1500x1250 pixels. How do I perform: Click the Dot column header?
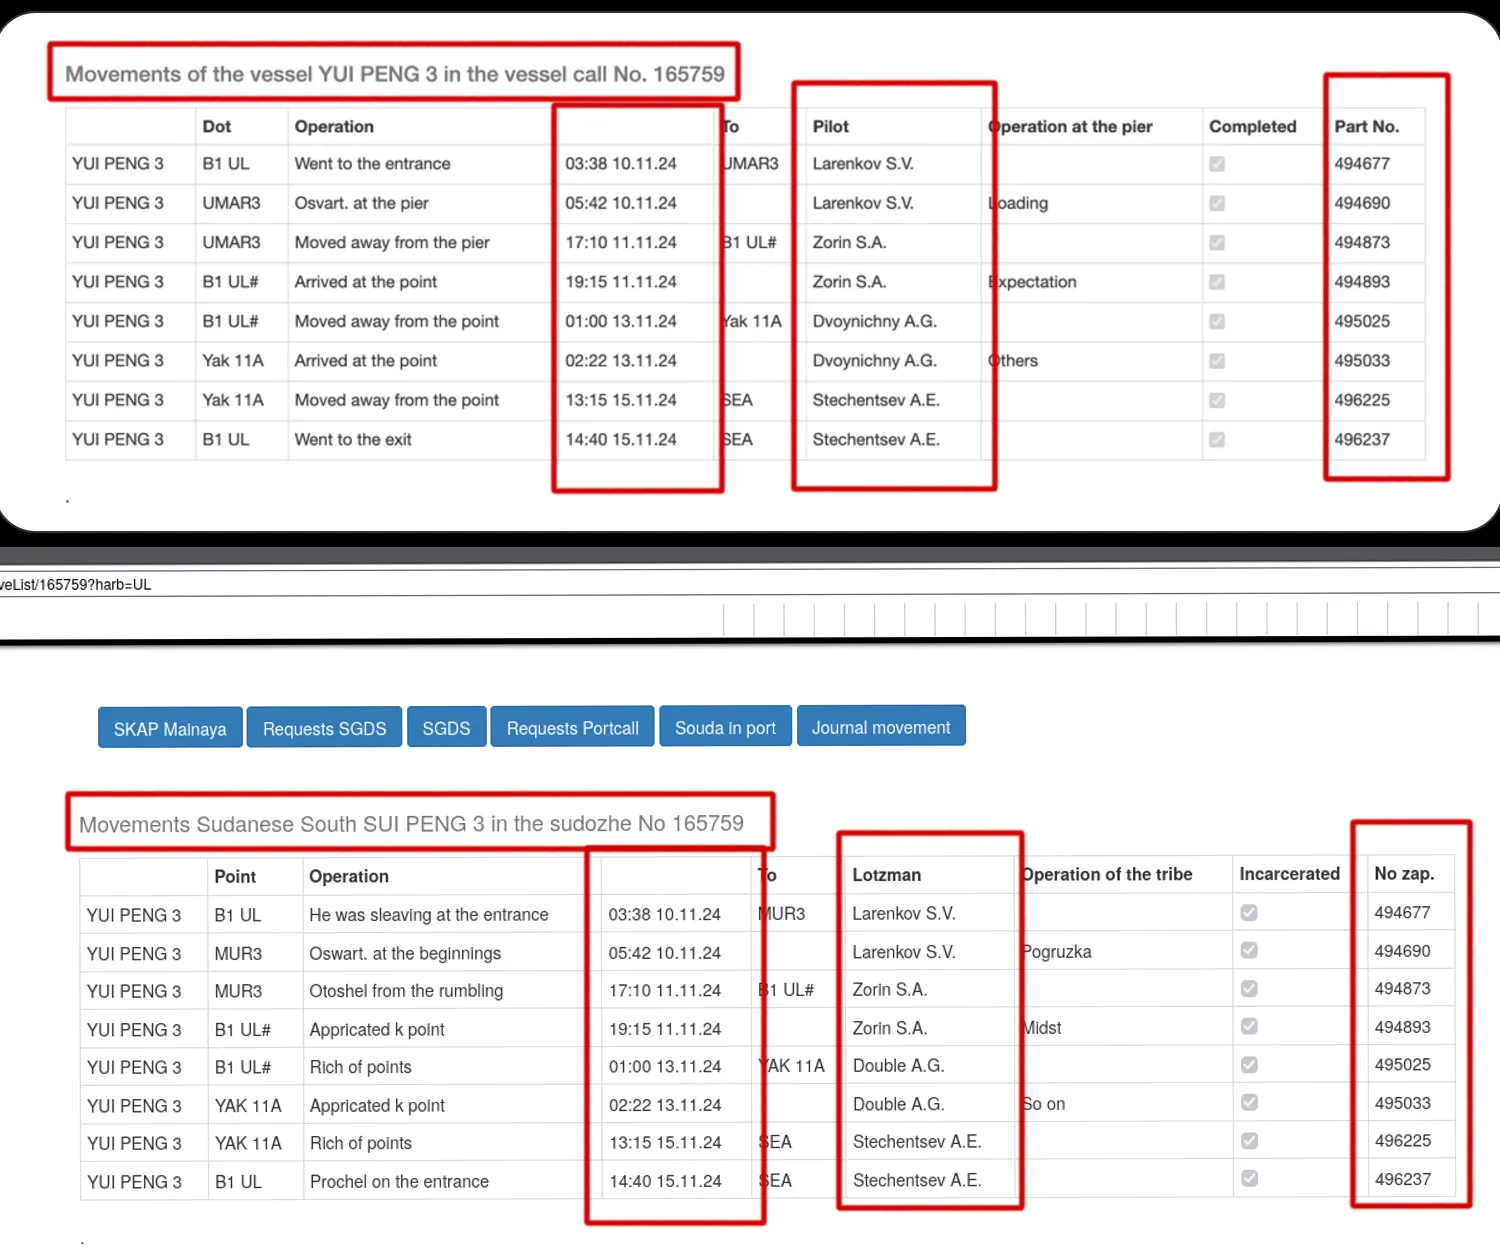(x=217, y=126)
